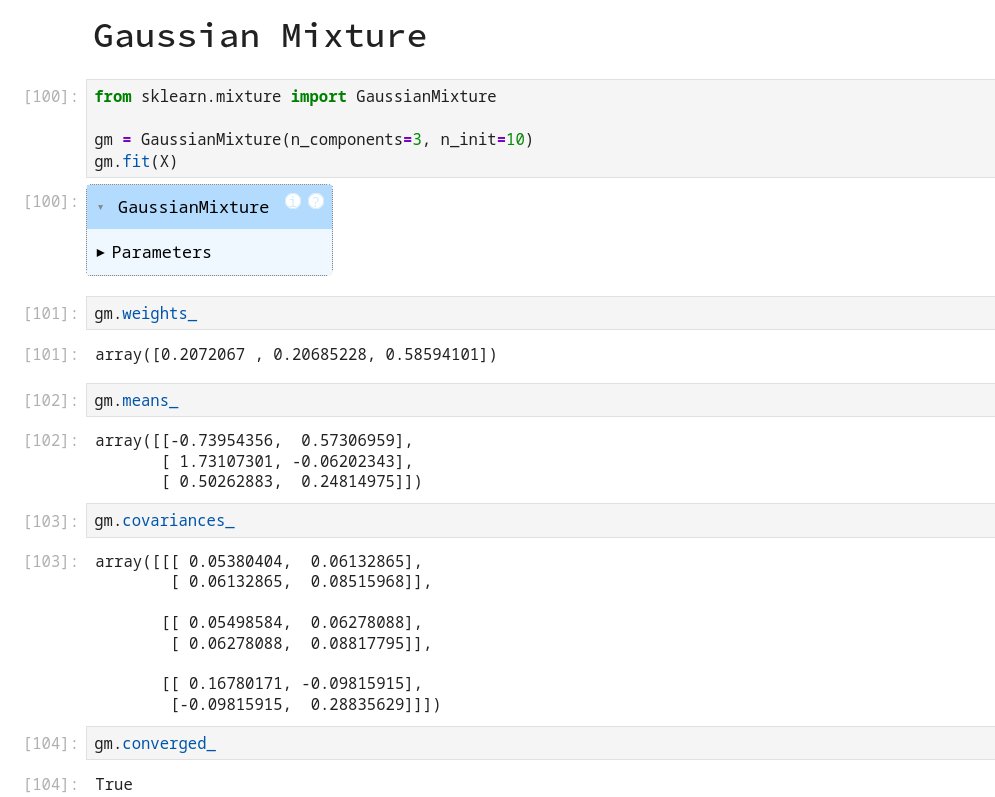This screenshot has width=995, height=797.
Task: Click the [104] input cell prompt
Action: 51,743
